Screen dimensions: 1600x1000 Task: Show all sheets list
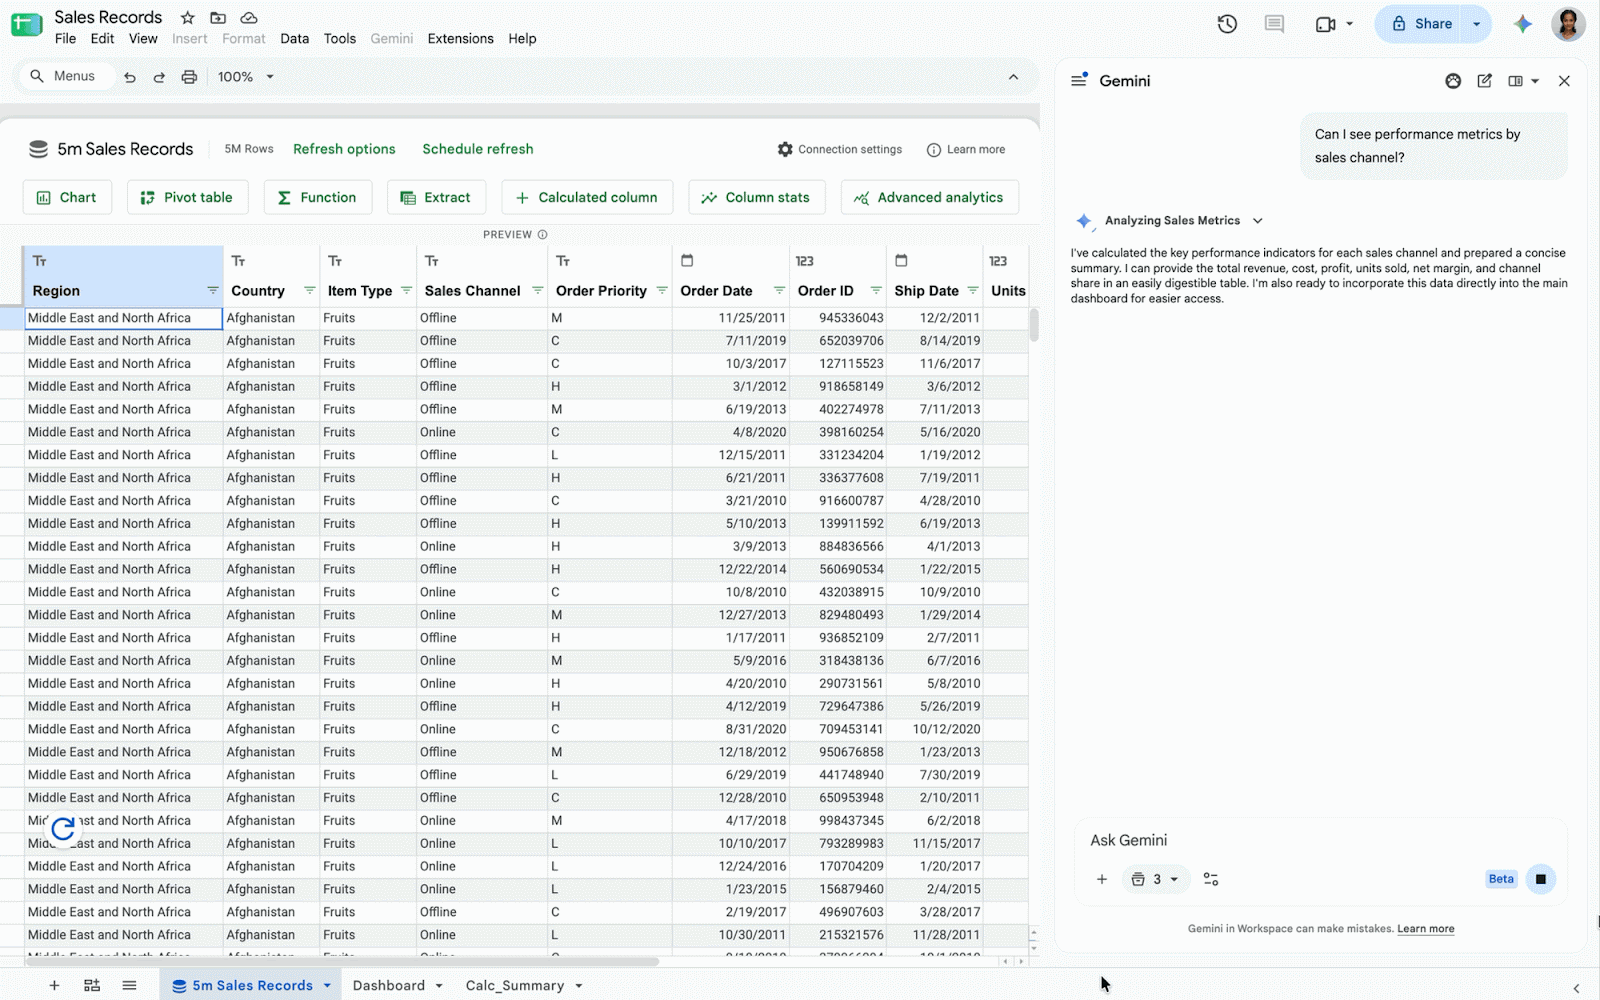click(x=129, y=985)
